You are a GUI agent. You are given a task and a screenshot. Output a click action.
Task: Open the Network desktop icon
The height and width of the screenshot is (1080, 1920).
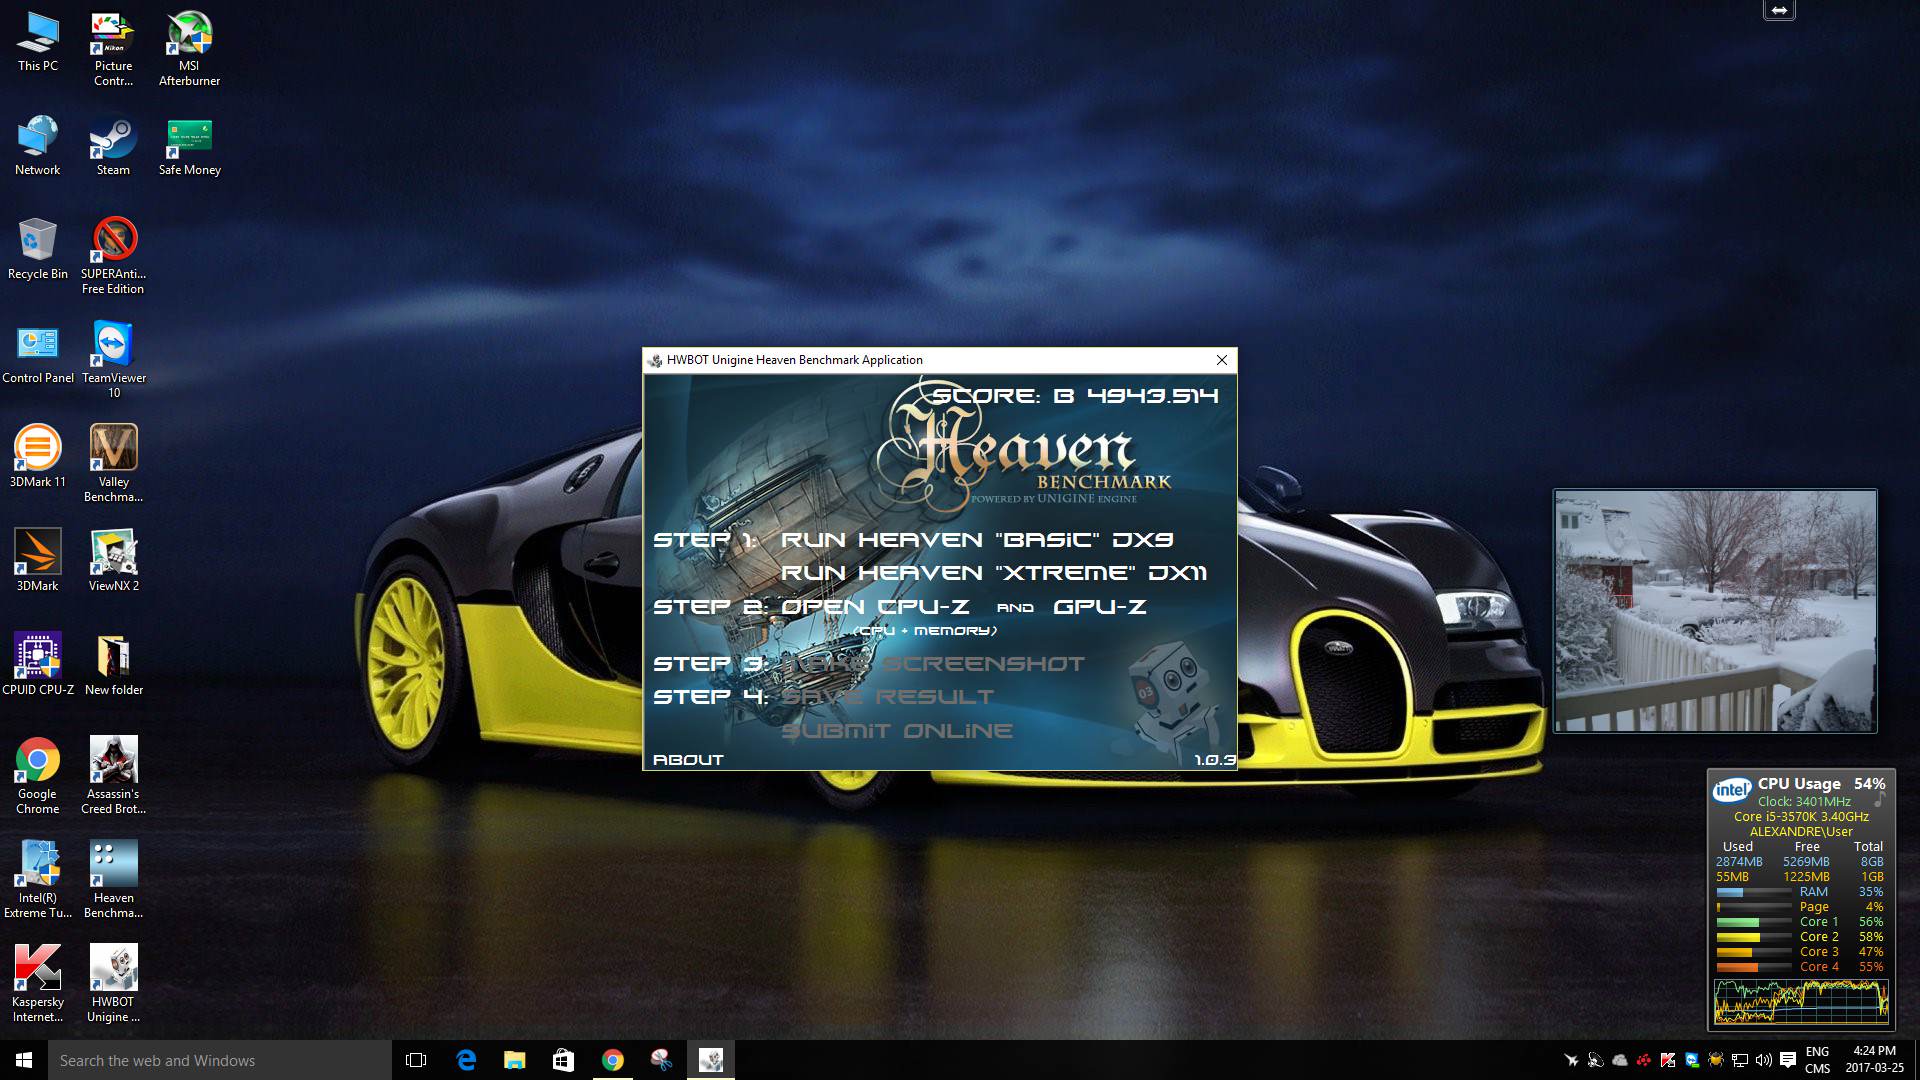[x=38, y=146]
